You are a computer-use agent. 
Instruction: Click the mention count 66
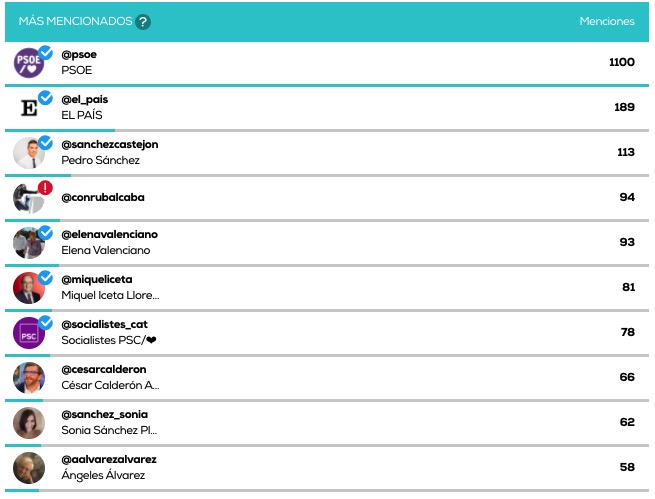[x=627, y=377]
